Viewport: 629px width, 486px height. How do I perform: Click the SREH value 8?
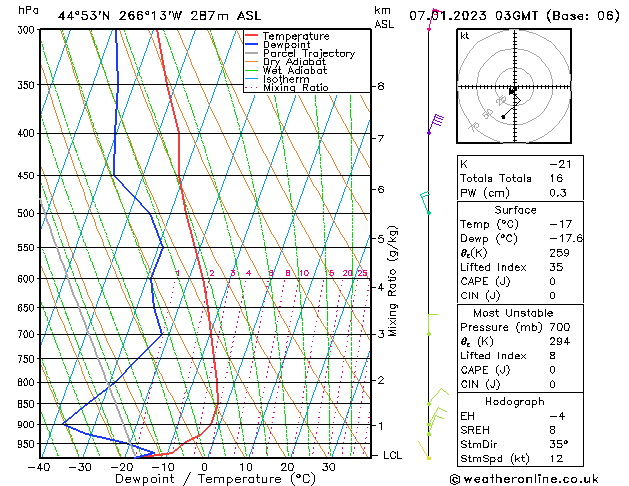[x=553, y=430]
